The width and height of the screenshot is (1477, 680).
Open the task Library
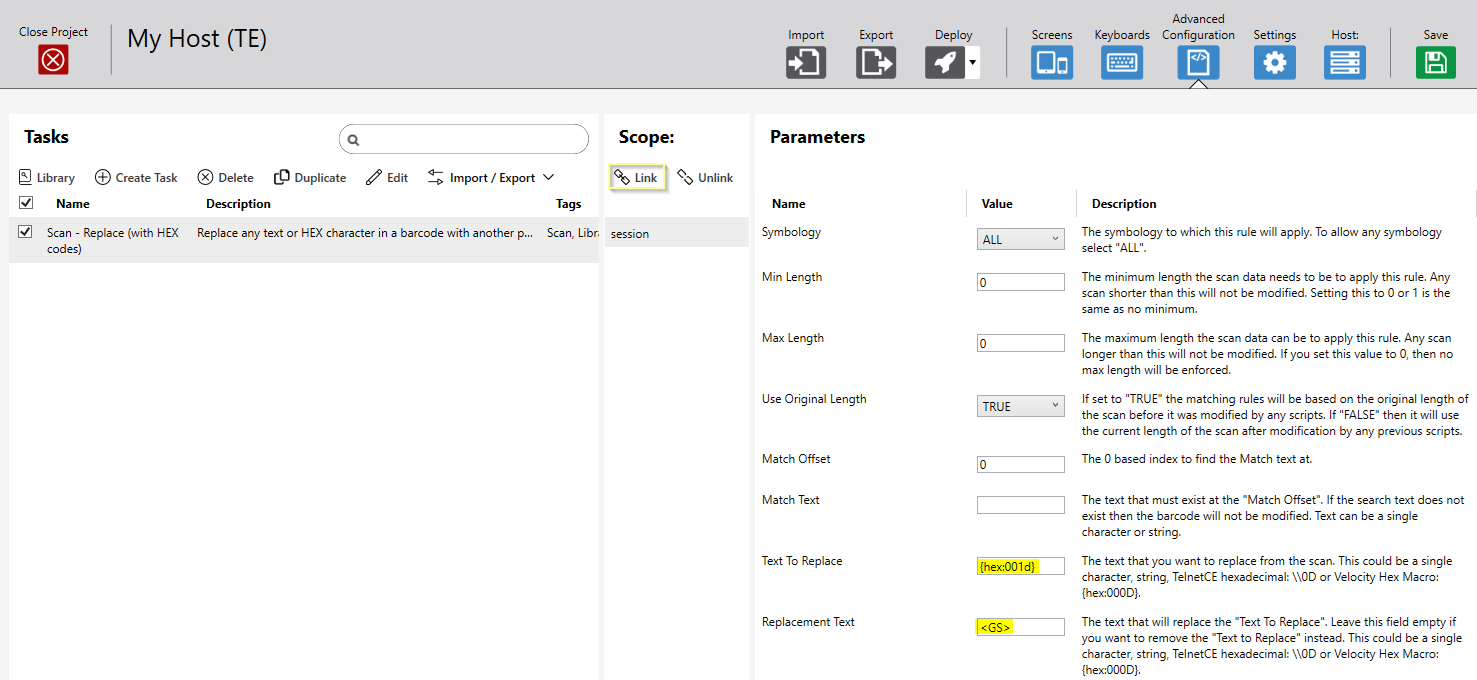tap(47, 178)
